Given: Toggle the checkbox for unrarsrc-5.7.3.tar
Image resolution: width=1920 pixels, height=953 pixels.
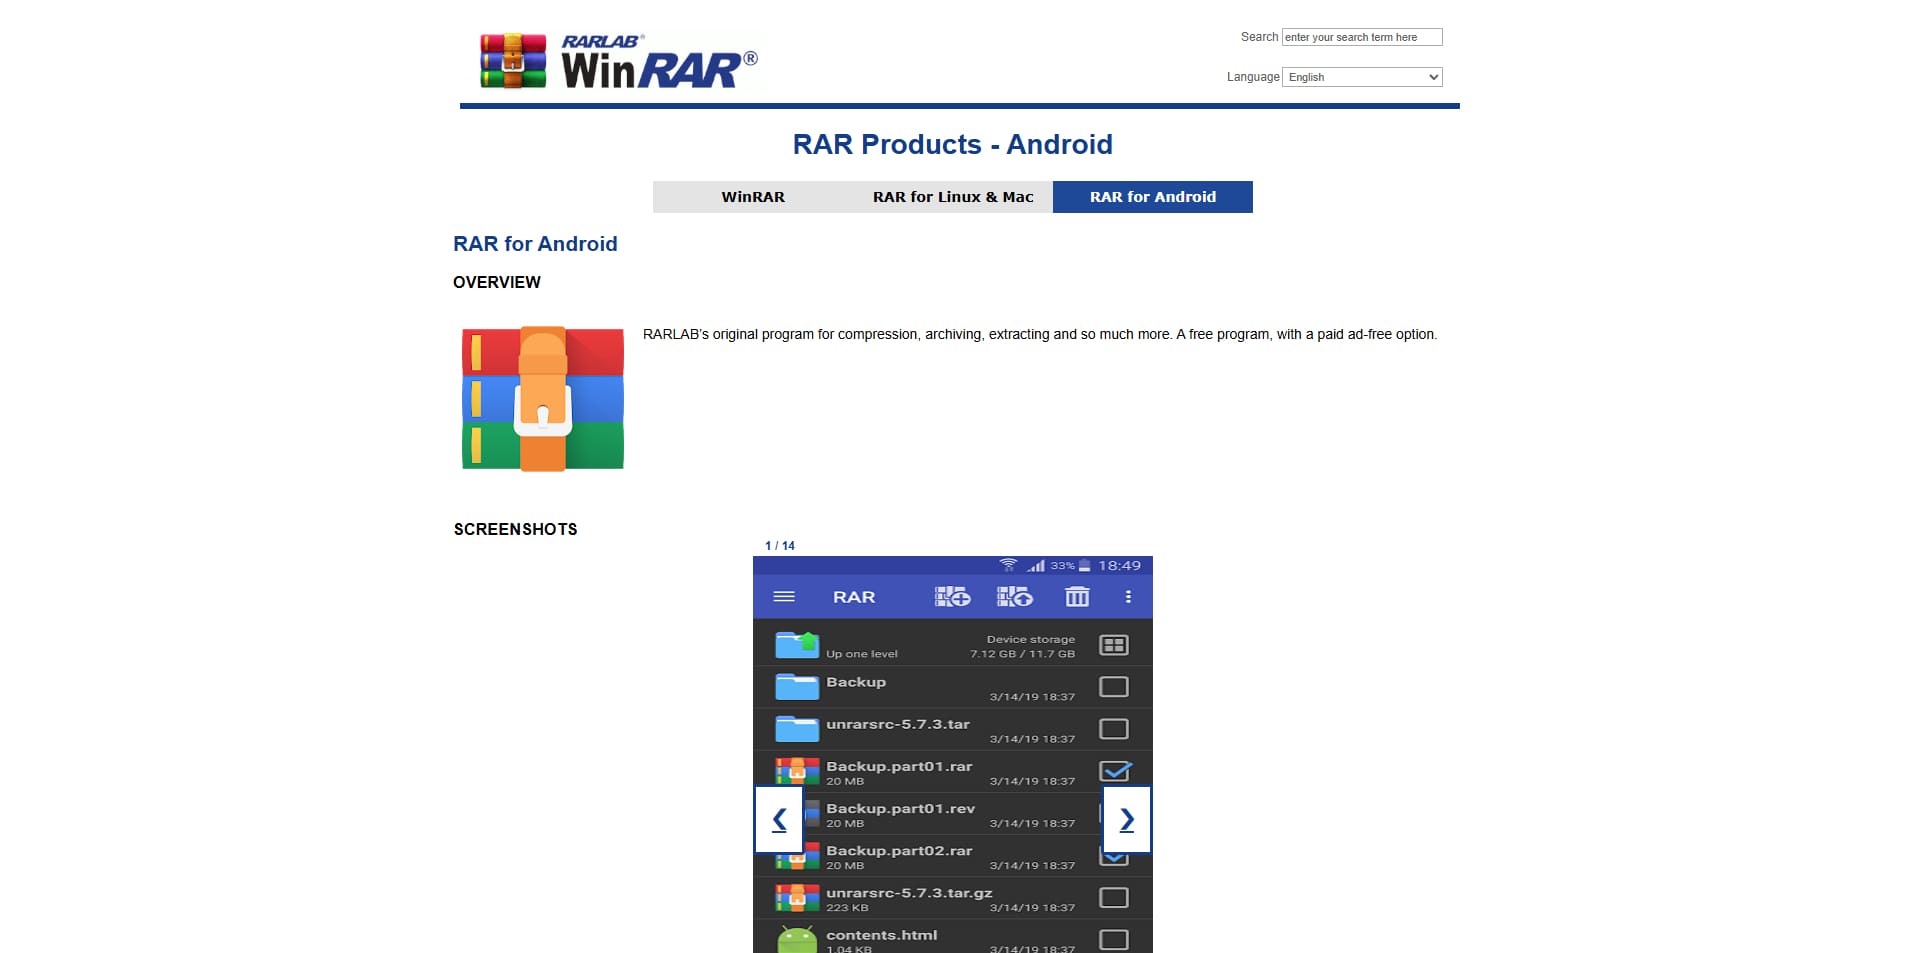Looking at the screenshot, I should (1114, 729).
